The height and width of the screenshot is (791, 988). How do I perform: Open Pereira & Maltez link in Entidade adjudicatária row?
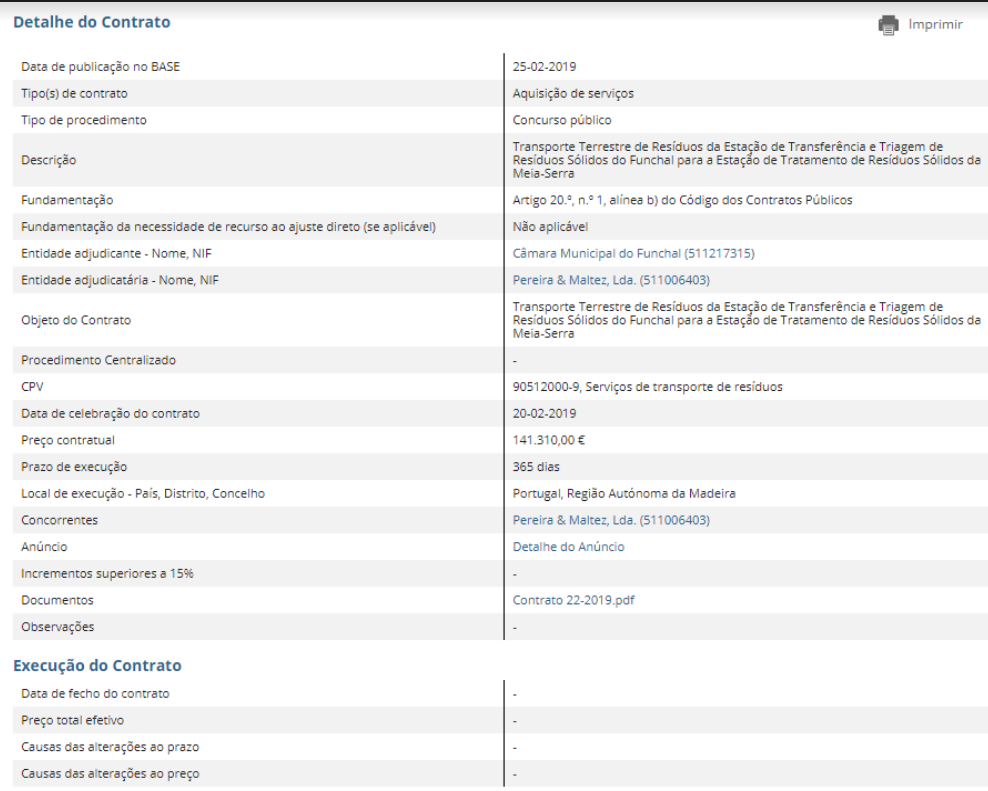pos(611,280)
